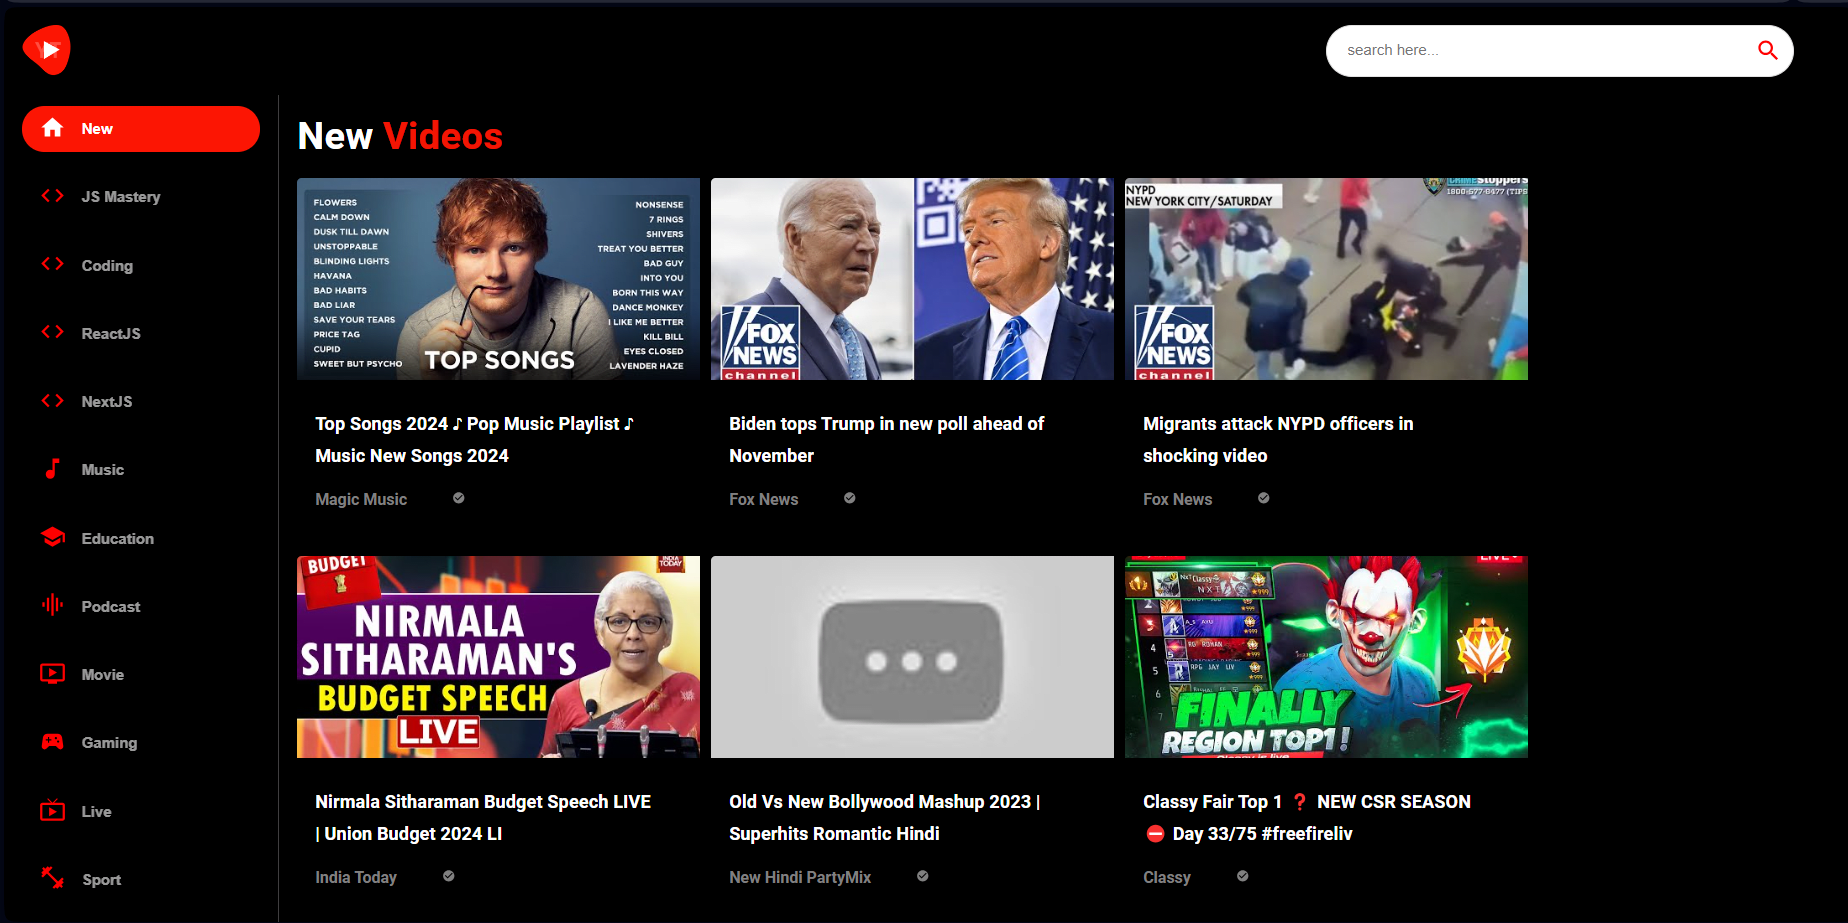Click the Movie play box icon
The image size is (1848, 923).
click(53, 674)
